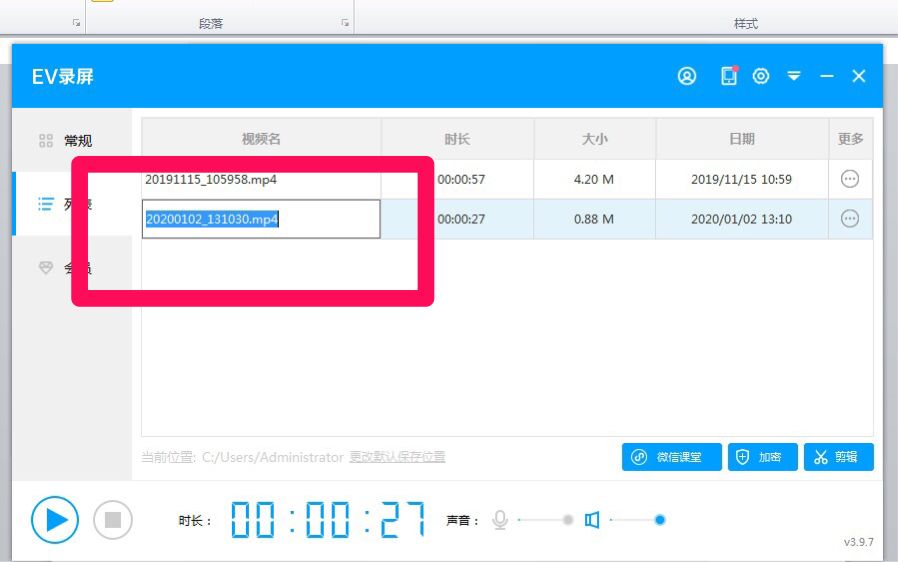Select the 4.20 M size cell
This screenshot has width=898, height=562.
(x=594, y=179)
